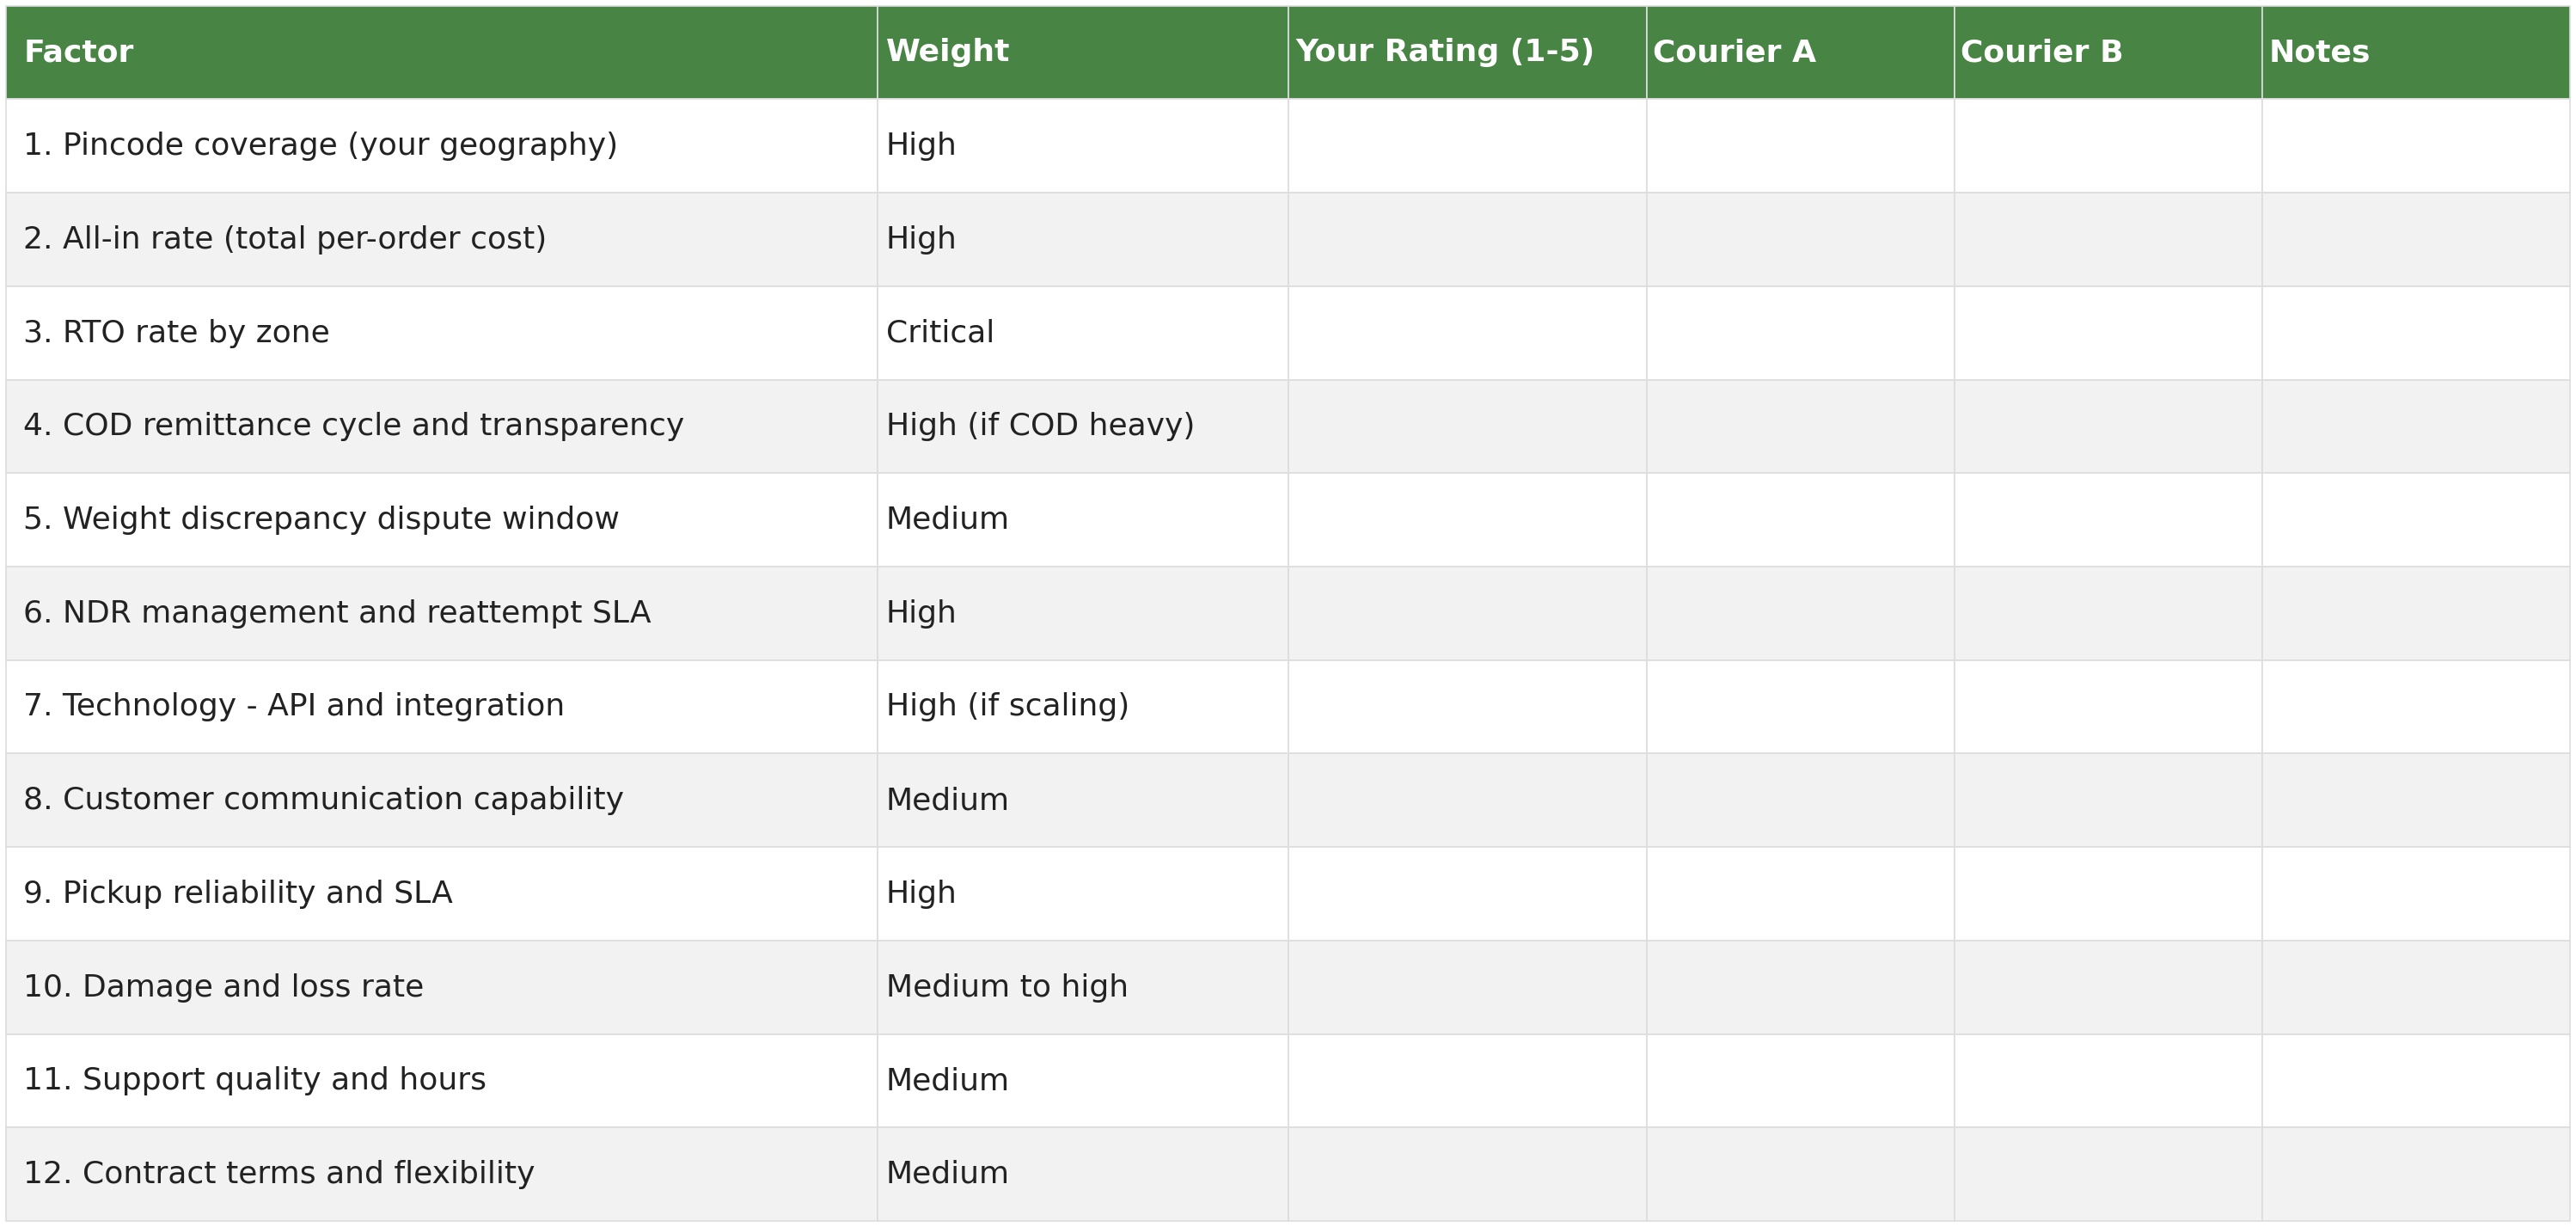Click the 'High' weight for Pincode coverage

click(x=1082, y=145)
